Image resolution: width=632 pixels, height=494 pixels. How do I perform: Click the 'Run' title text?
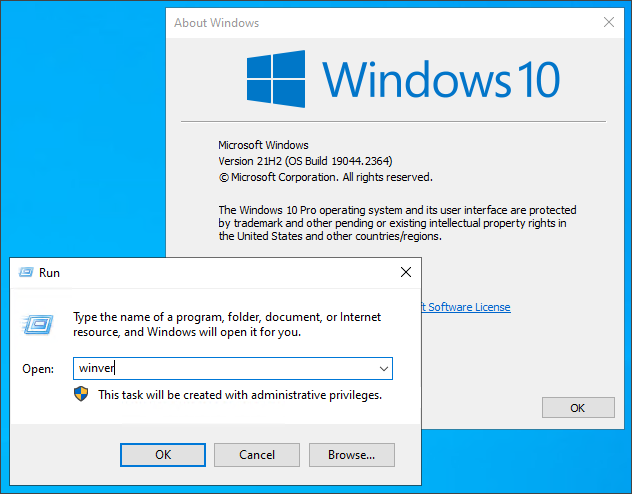point(49,273)
